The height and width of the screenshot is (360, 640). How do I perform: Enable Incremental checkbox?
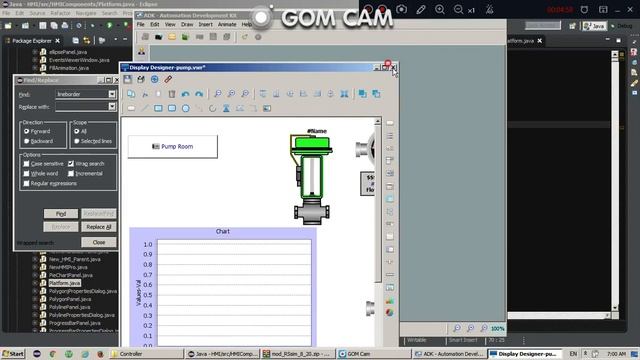[x=71, y=173]
